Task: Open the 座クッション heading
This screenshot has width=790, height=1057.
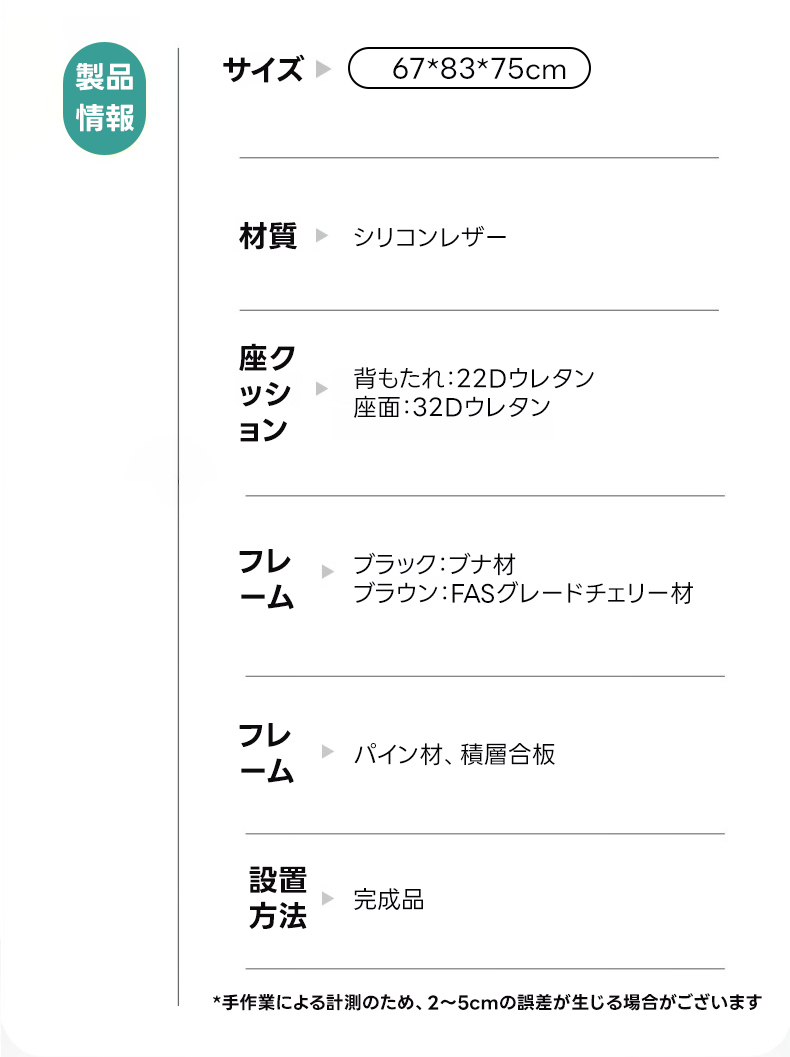Action: tap(268, 393)
